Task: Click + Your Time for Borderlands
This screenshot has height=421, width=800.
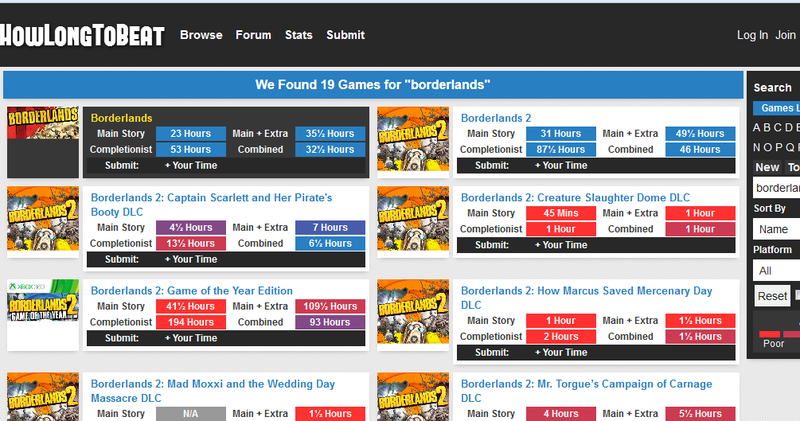Action: coord(191,165)
